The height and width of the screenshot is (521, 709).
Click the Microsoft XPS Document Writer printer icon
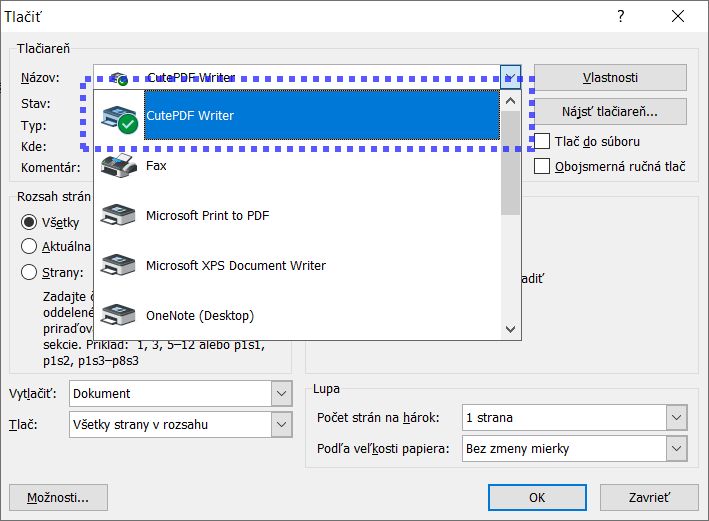click(x=118, y=265)
